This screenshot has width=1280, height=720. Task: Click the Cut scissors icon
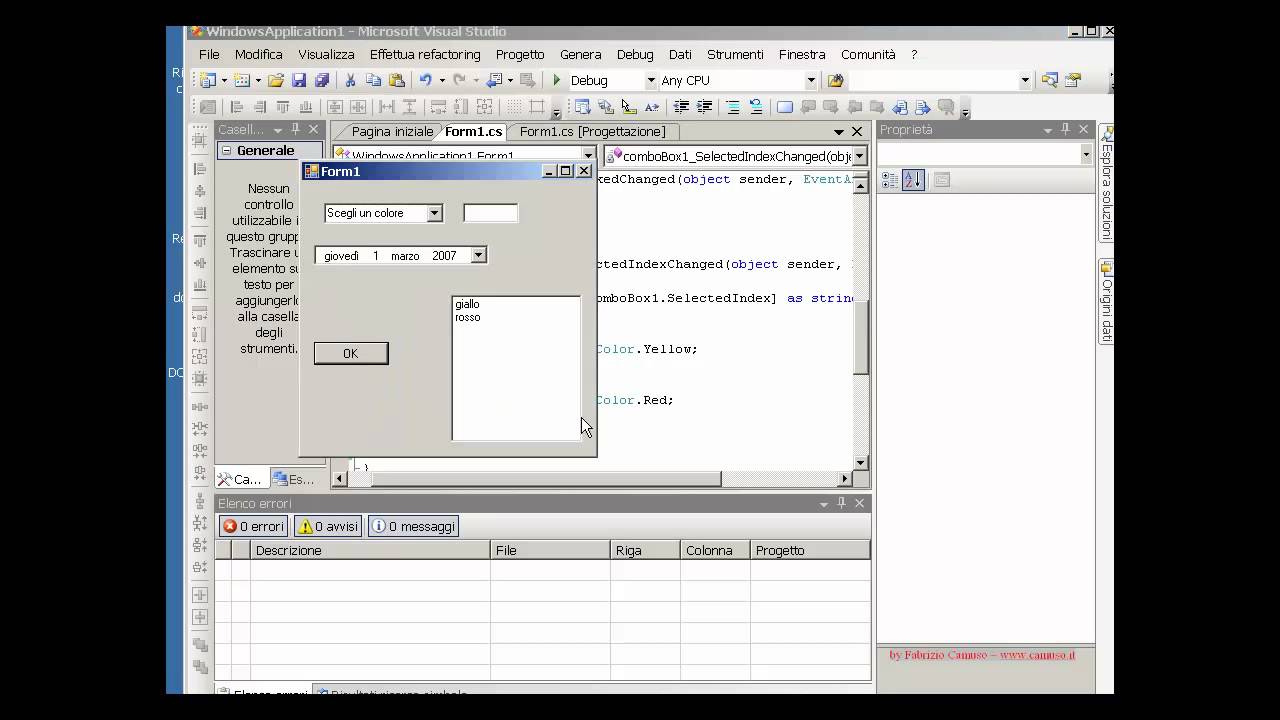(x=350, y=80)
